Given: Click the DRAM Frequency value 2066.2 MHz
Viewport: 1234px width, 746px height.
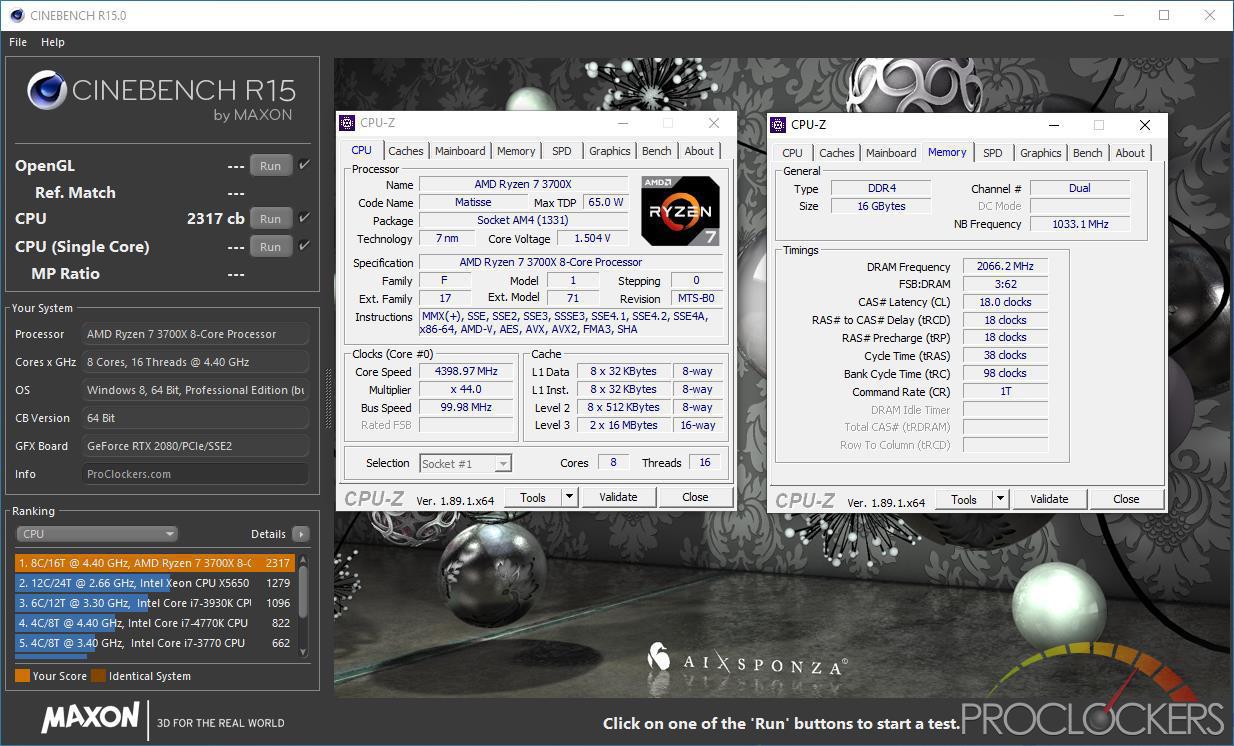Looking at the screenshot, I should [1005, 267].
